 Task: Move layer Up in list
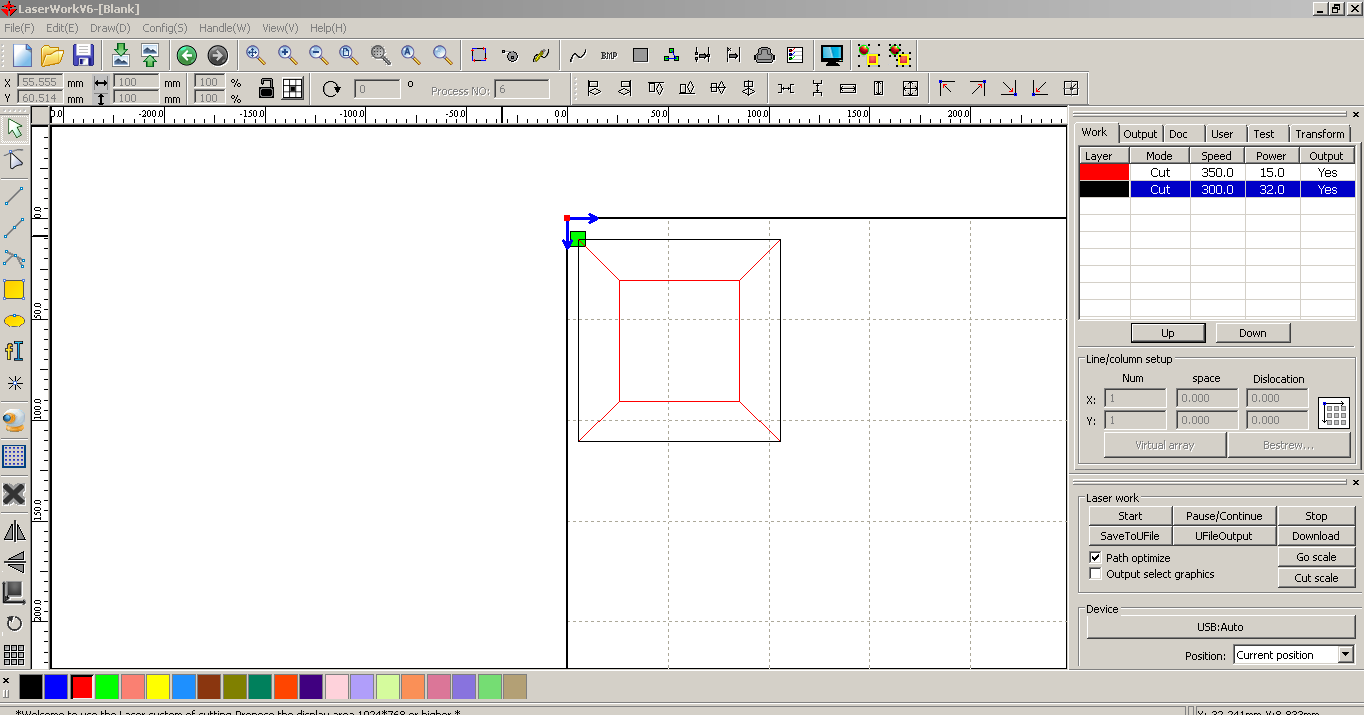click(x=1167, y=333)
